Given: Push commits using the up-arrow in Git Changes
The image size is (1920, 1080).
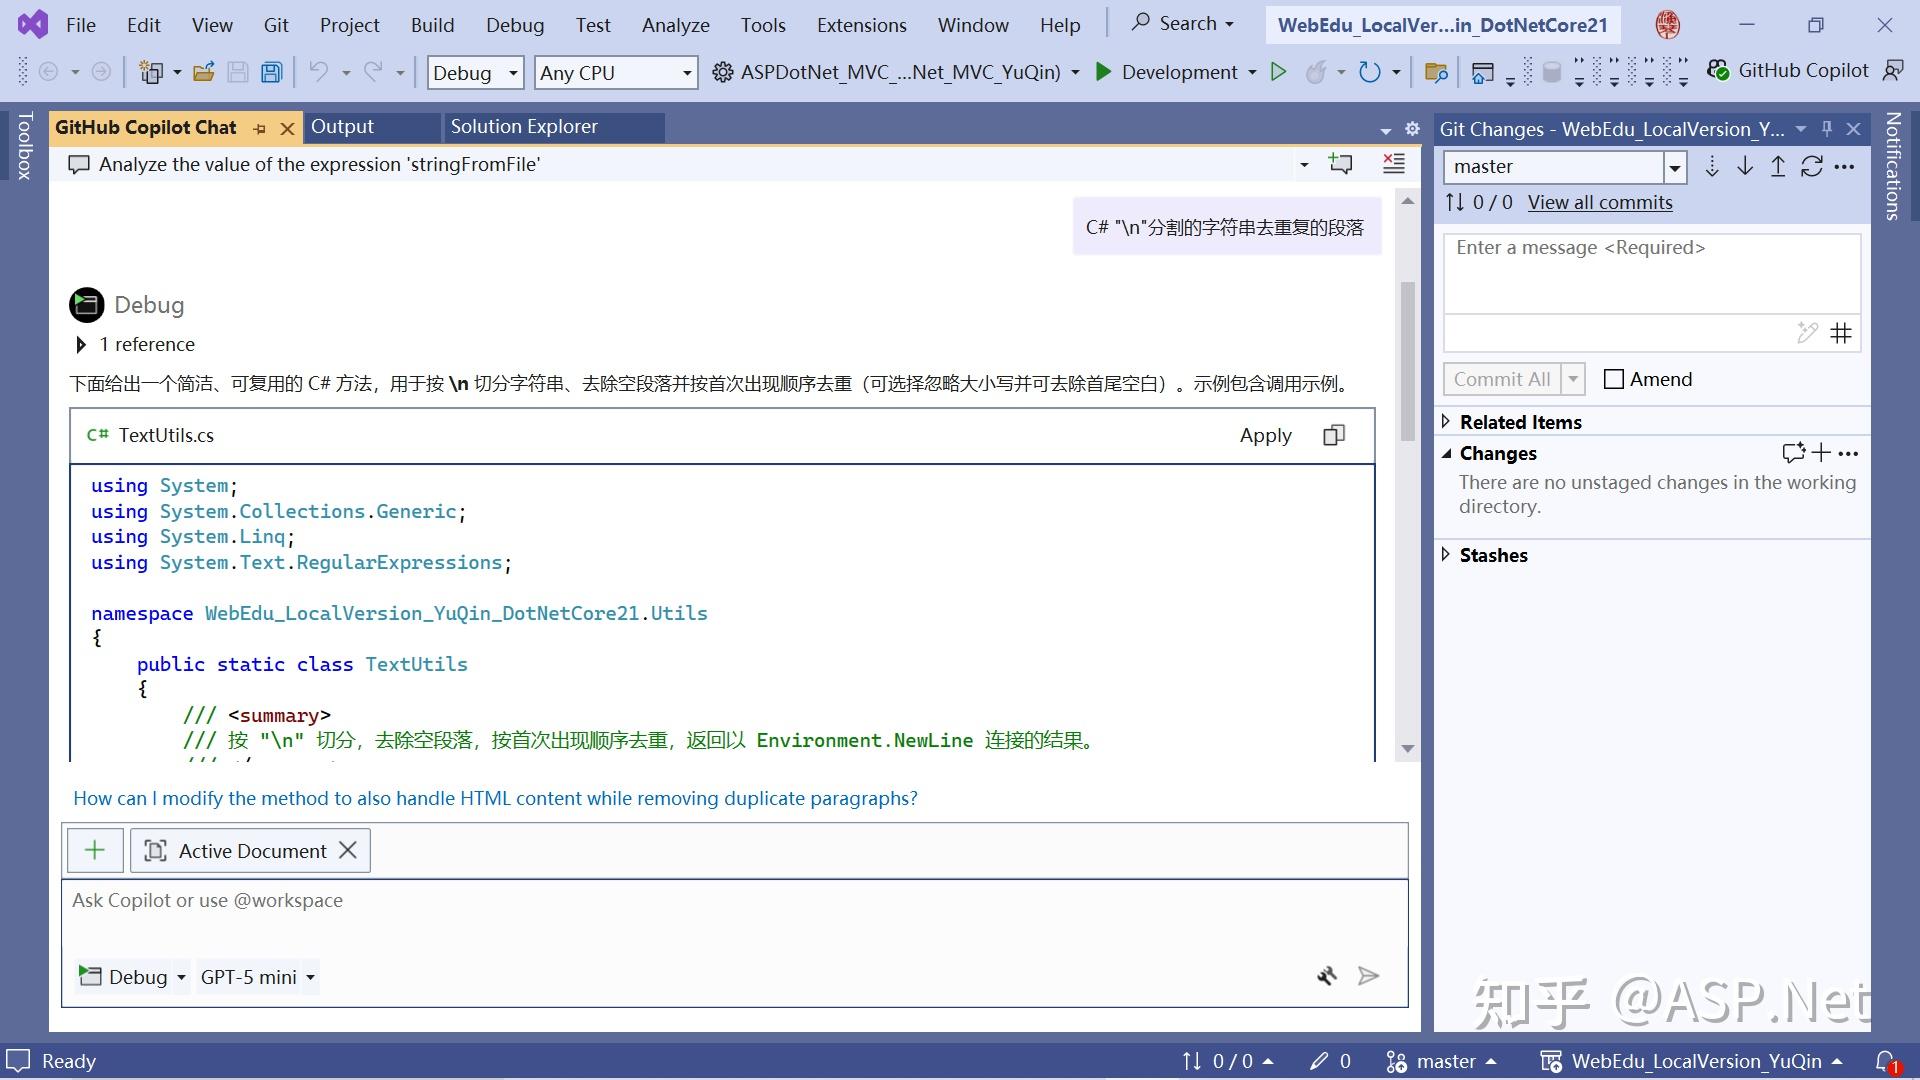Looking at the screenshot, I should (x=1778, y=167).
